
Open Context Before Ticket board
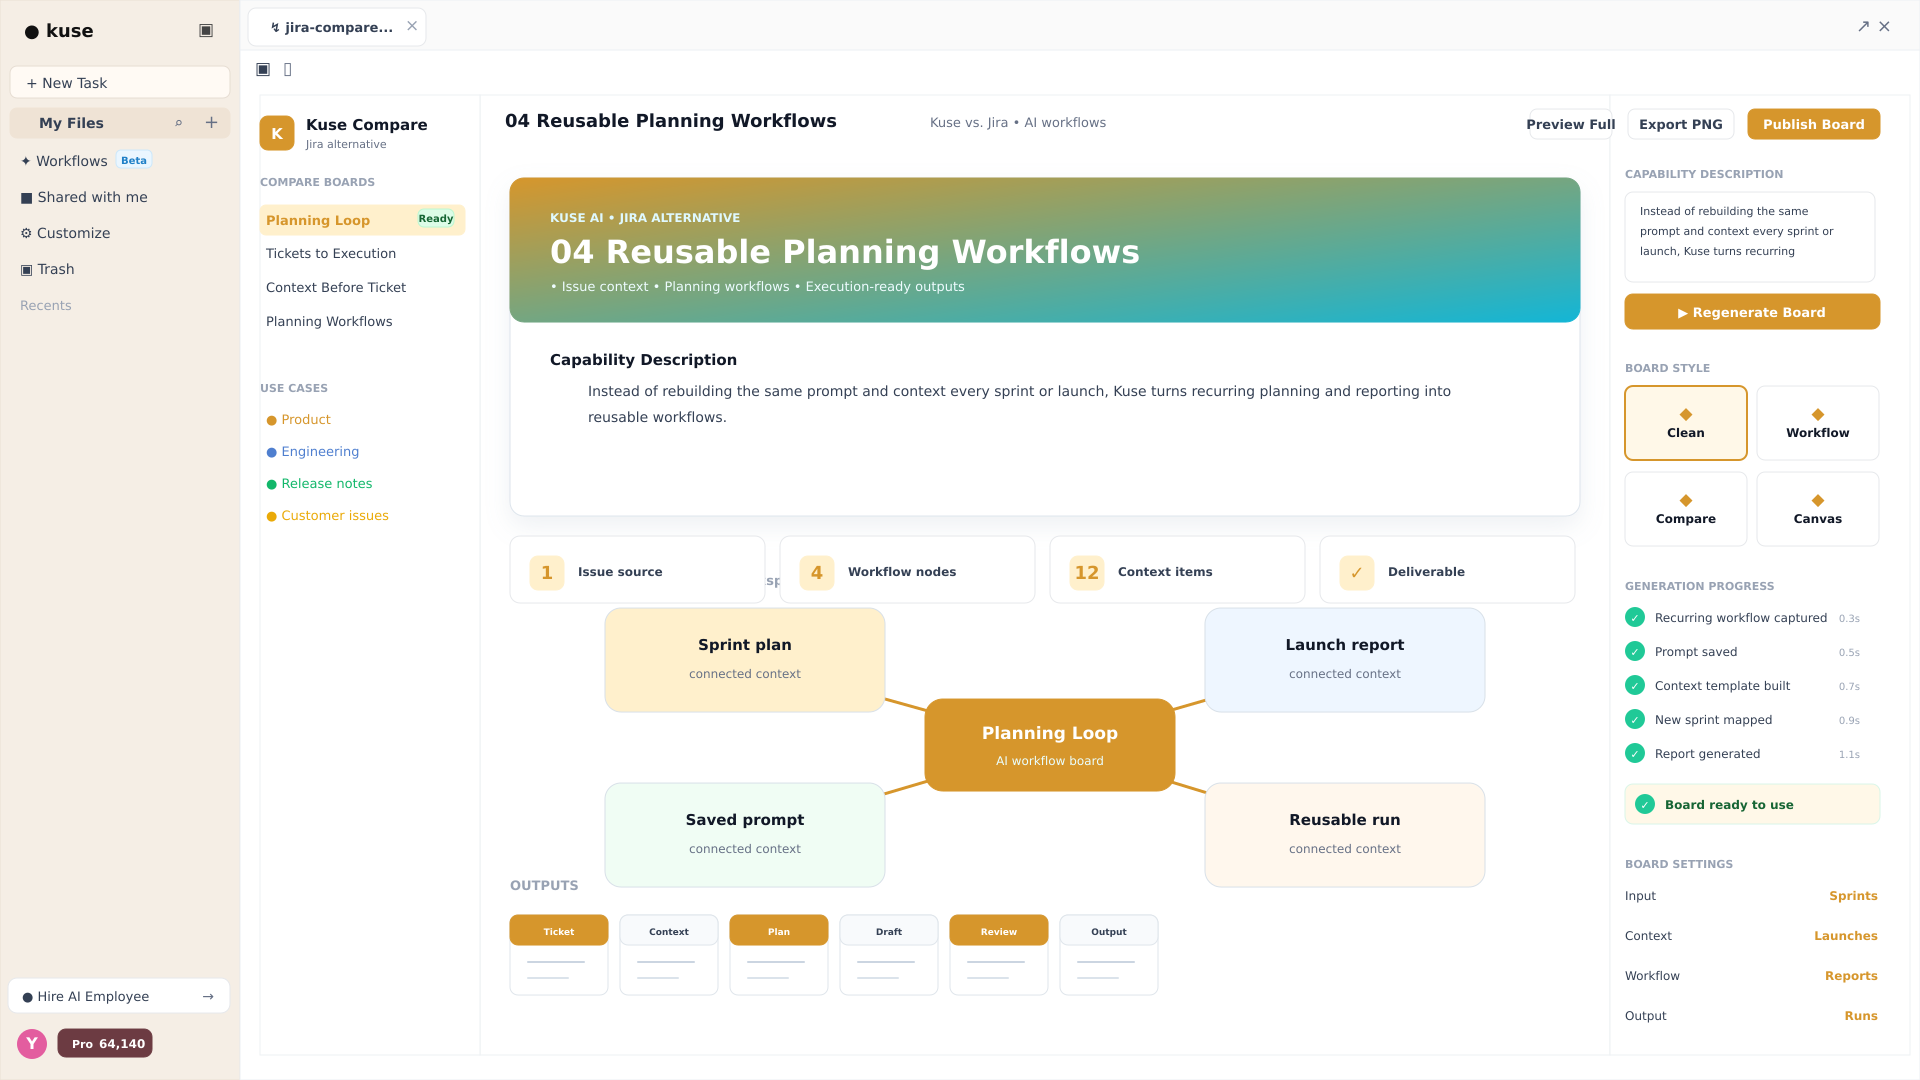pos(336,288)
